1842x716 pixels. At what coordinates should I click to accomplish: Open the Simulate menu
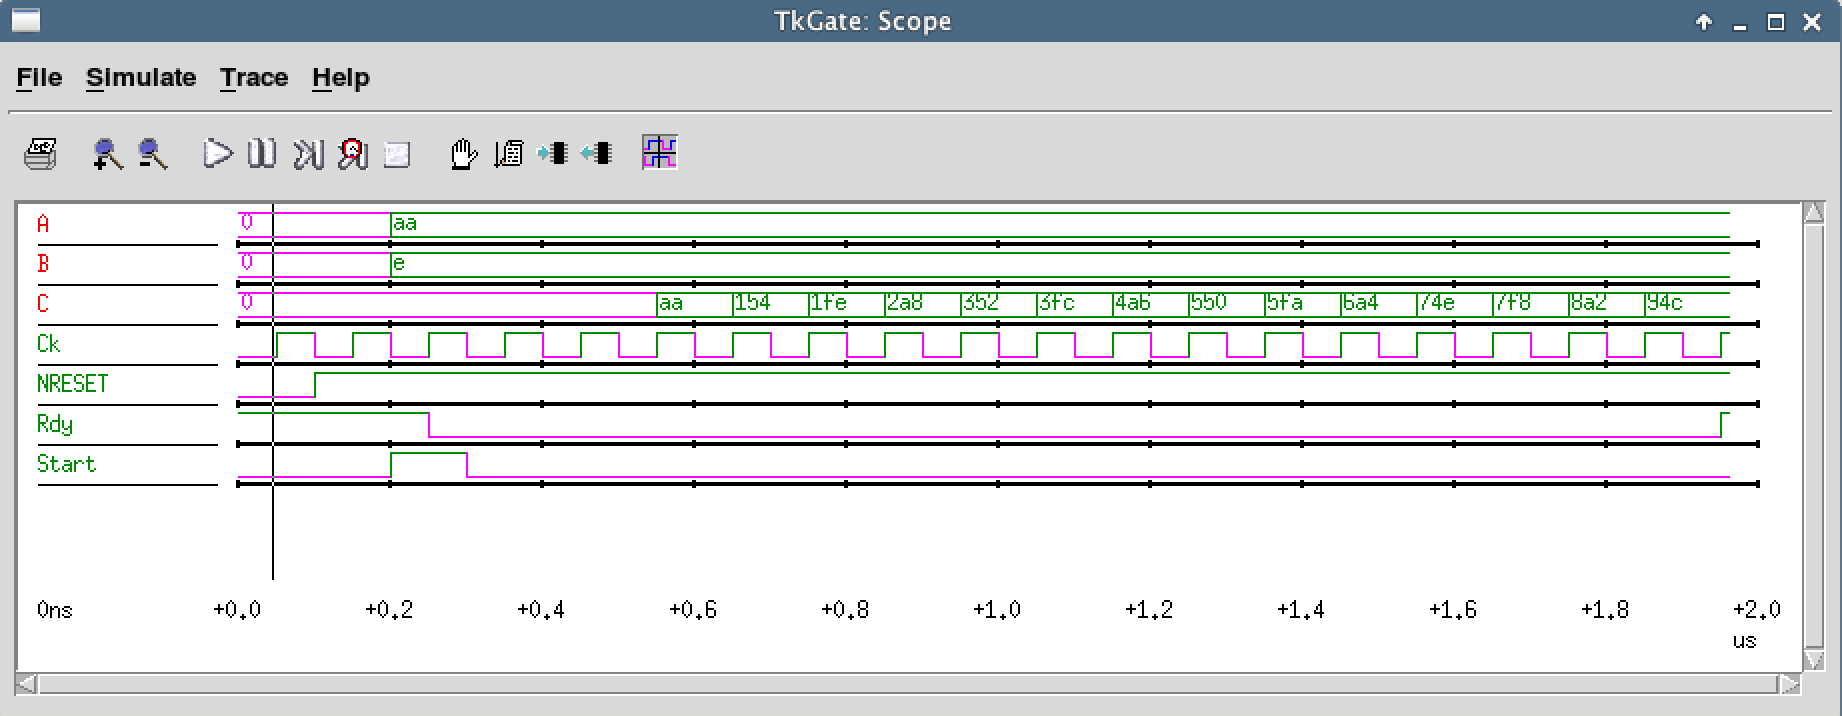141,78
